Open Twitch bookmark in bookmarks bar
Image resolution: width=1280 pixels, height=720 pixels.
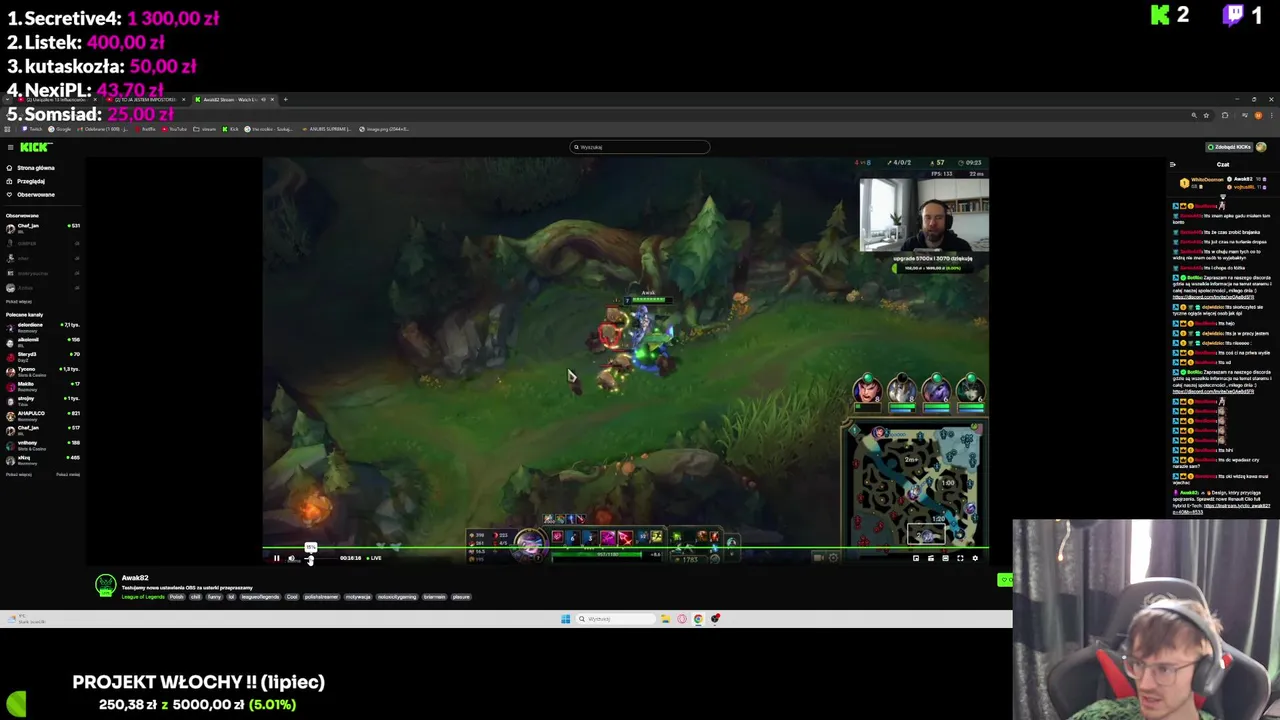click(x=32, y=129)
